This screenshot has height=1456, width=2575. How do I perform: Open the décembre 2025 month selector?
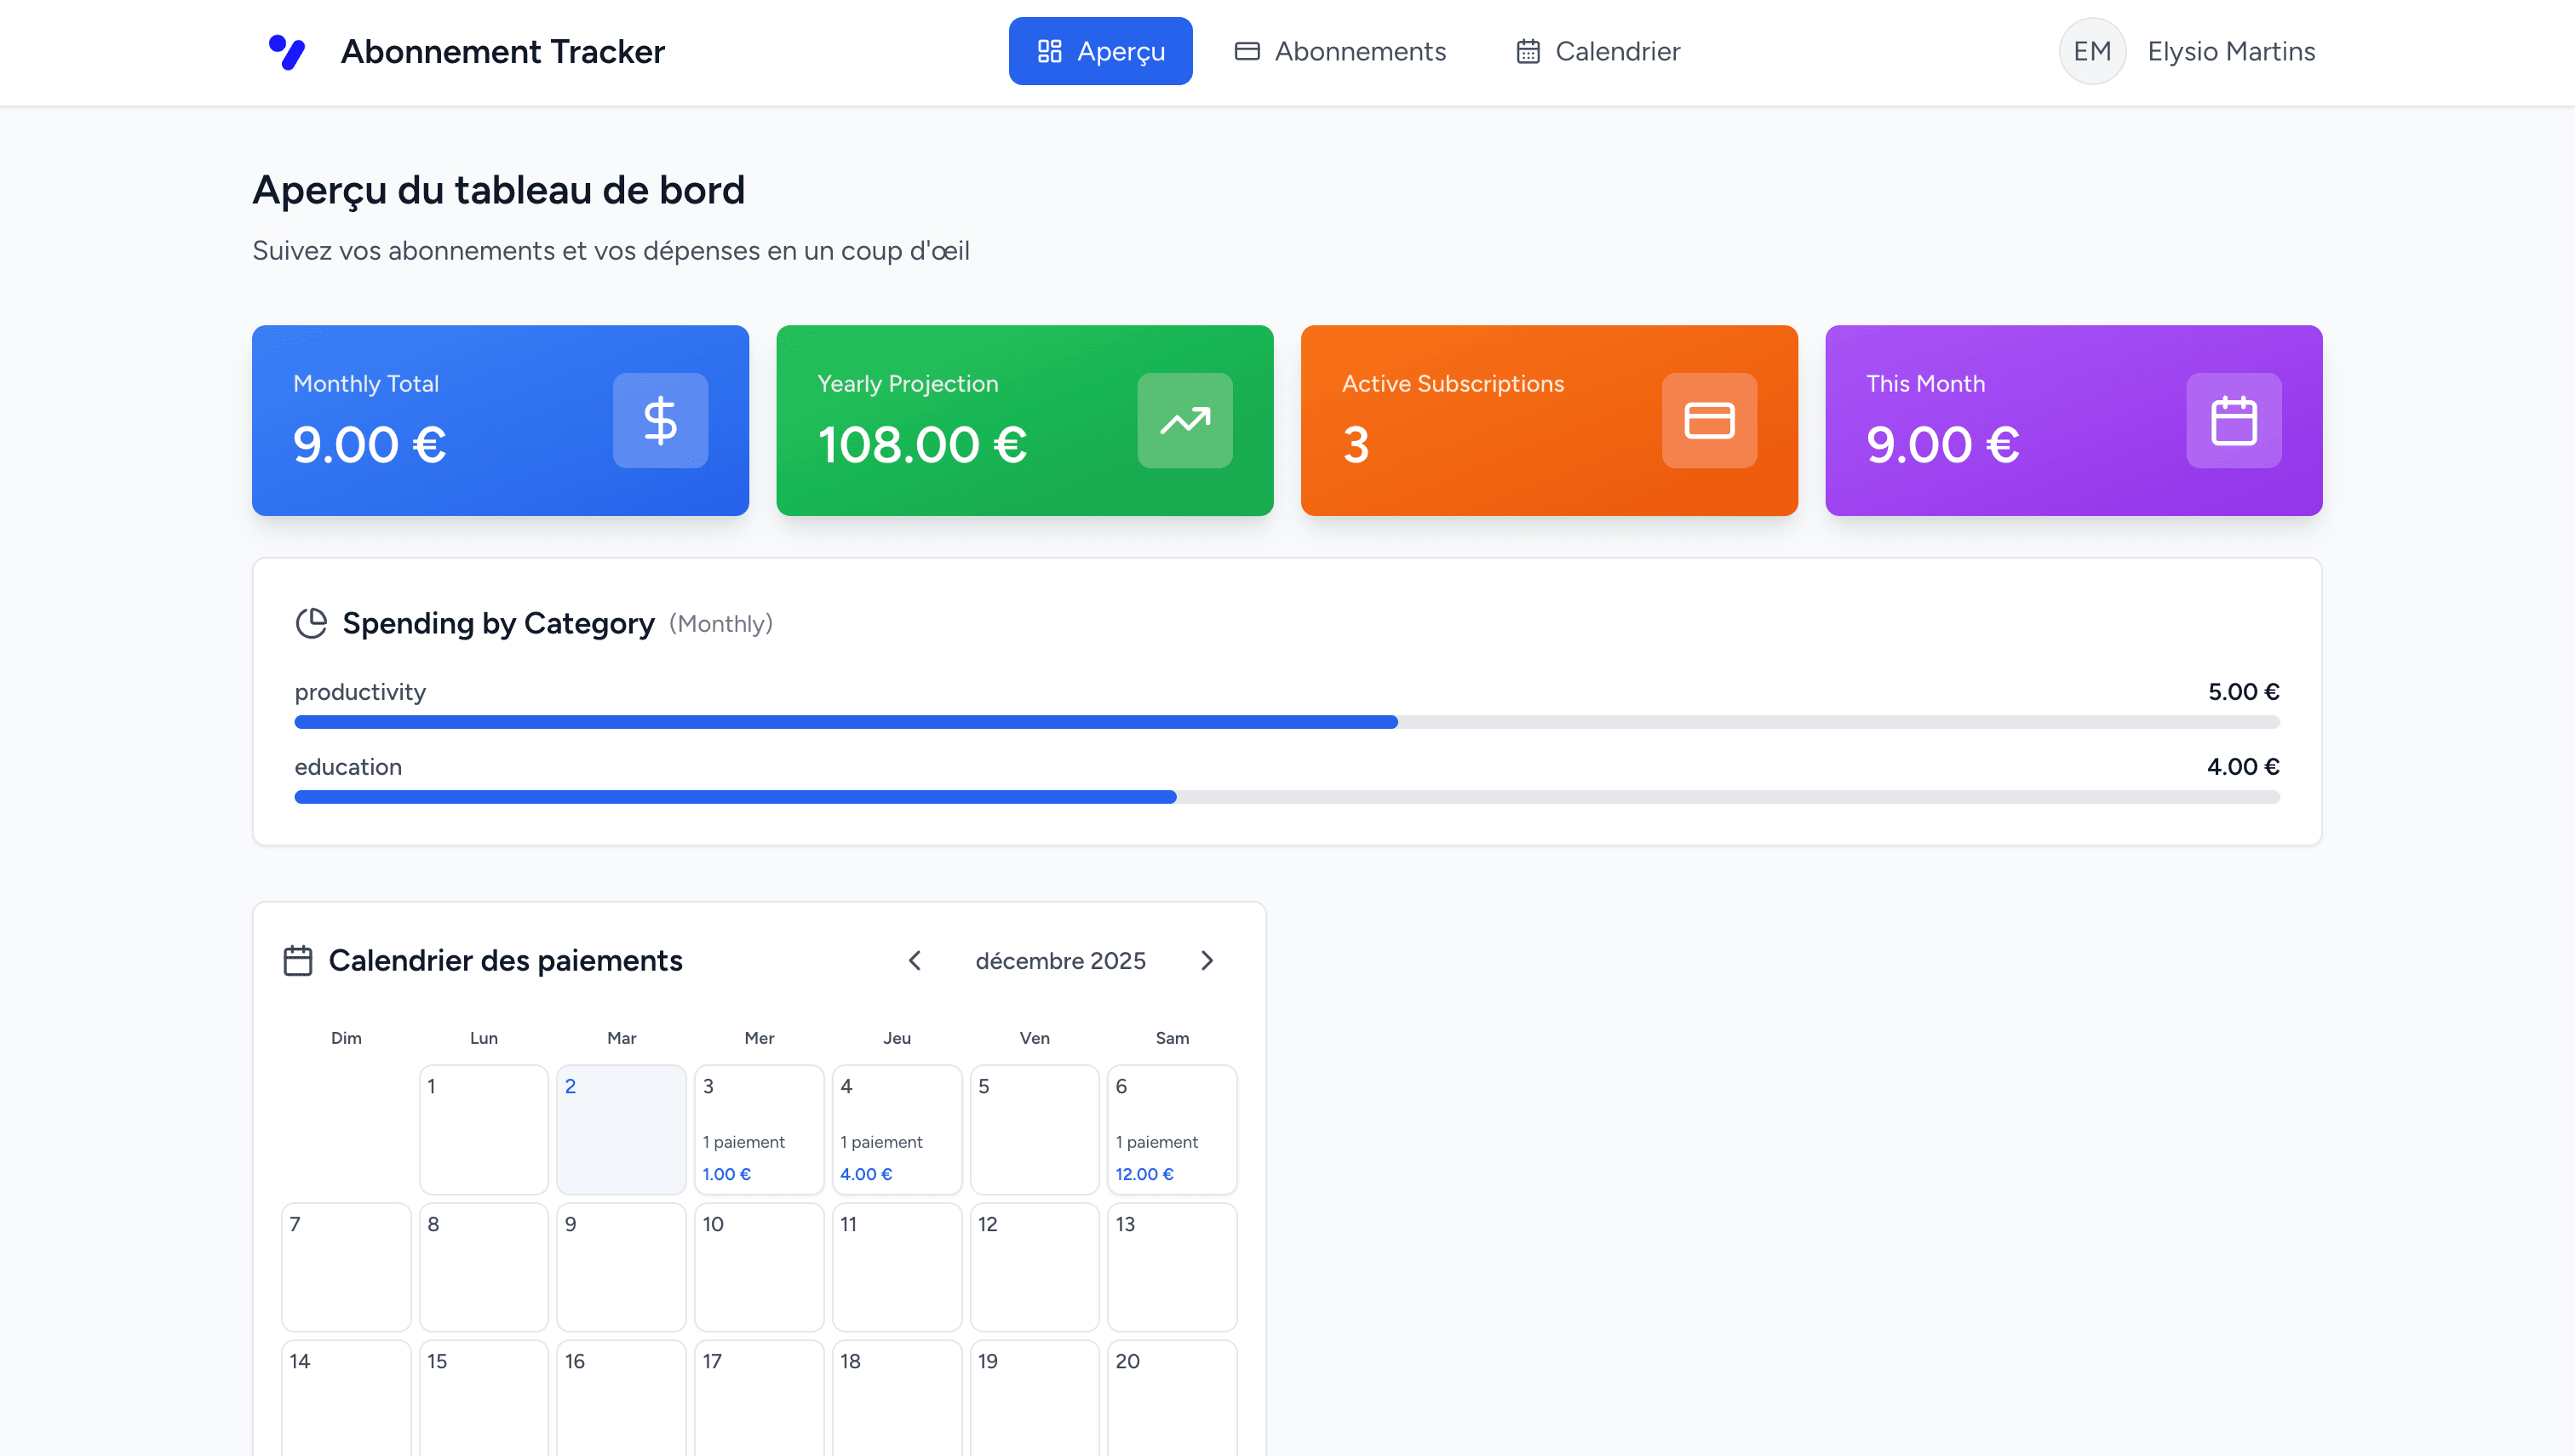point(1061,960)
